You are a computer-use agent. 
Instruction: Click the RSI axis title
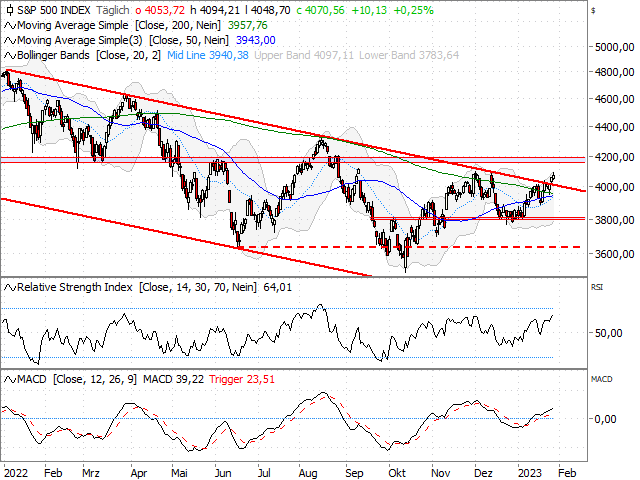[x=597, y=288]
